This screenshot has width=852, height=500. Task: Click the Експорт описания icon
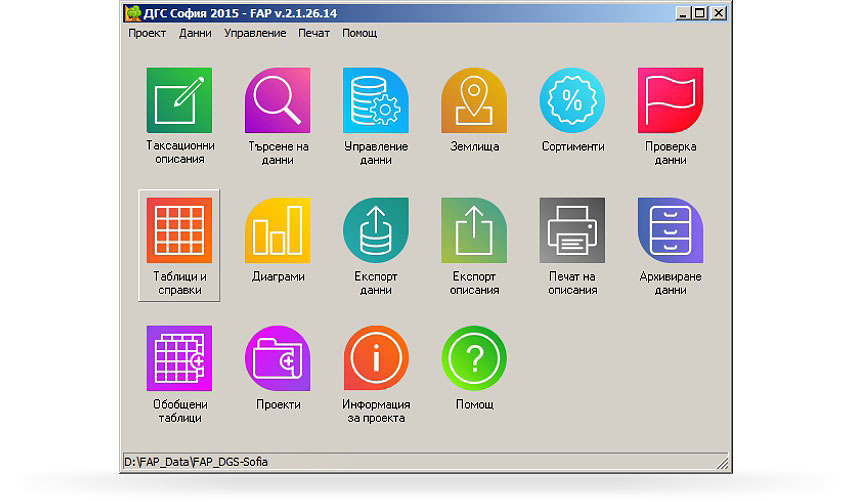point(474,230)
